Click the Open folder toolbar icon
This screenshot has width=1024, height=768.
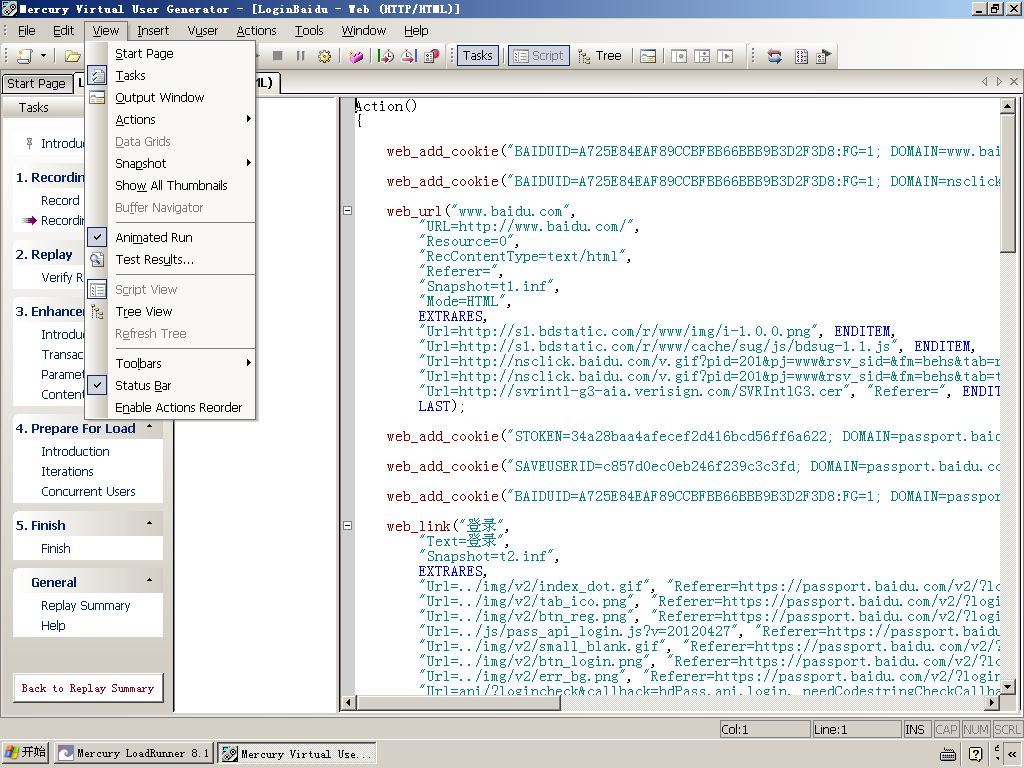(x=72, y=56)
